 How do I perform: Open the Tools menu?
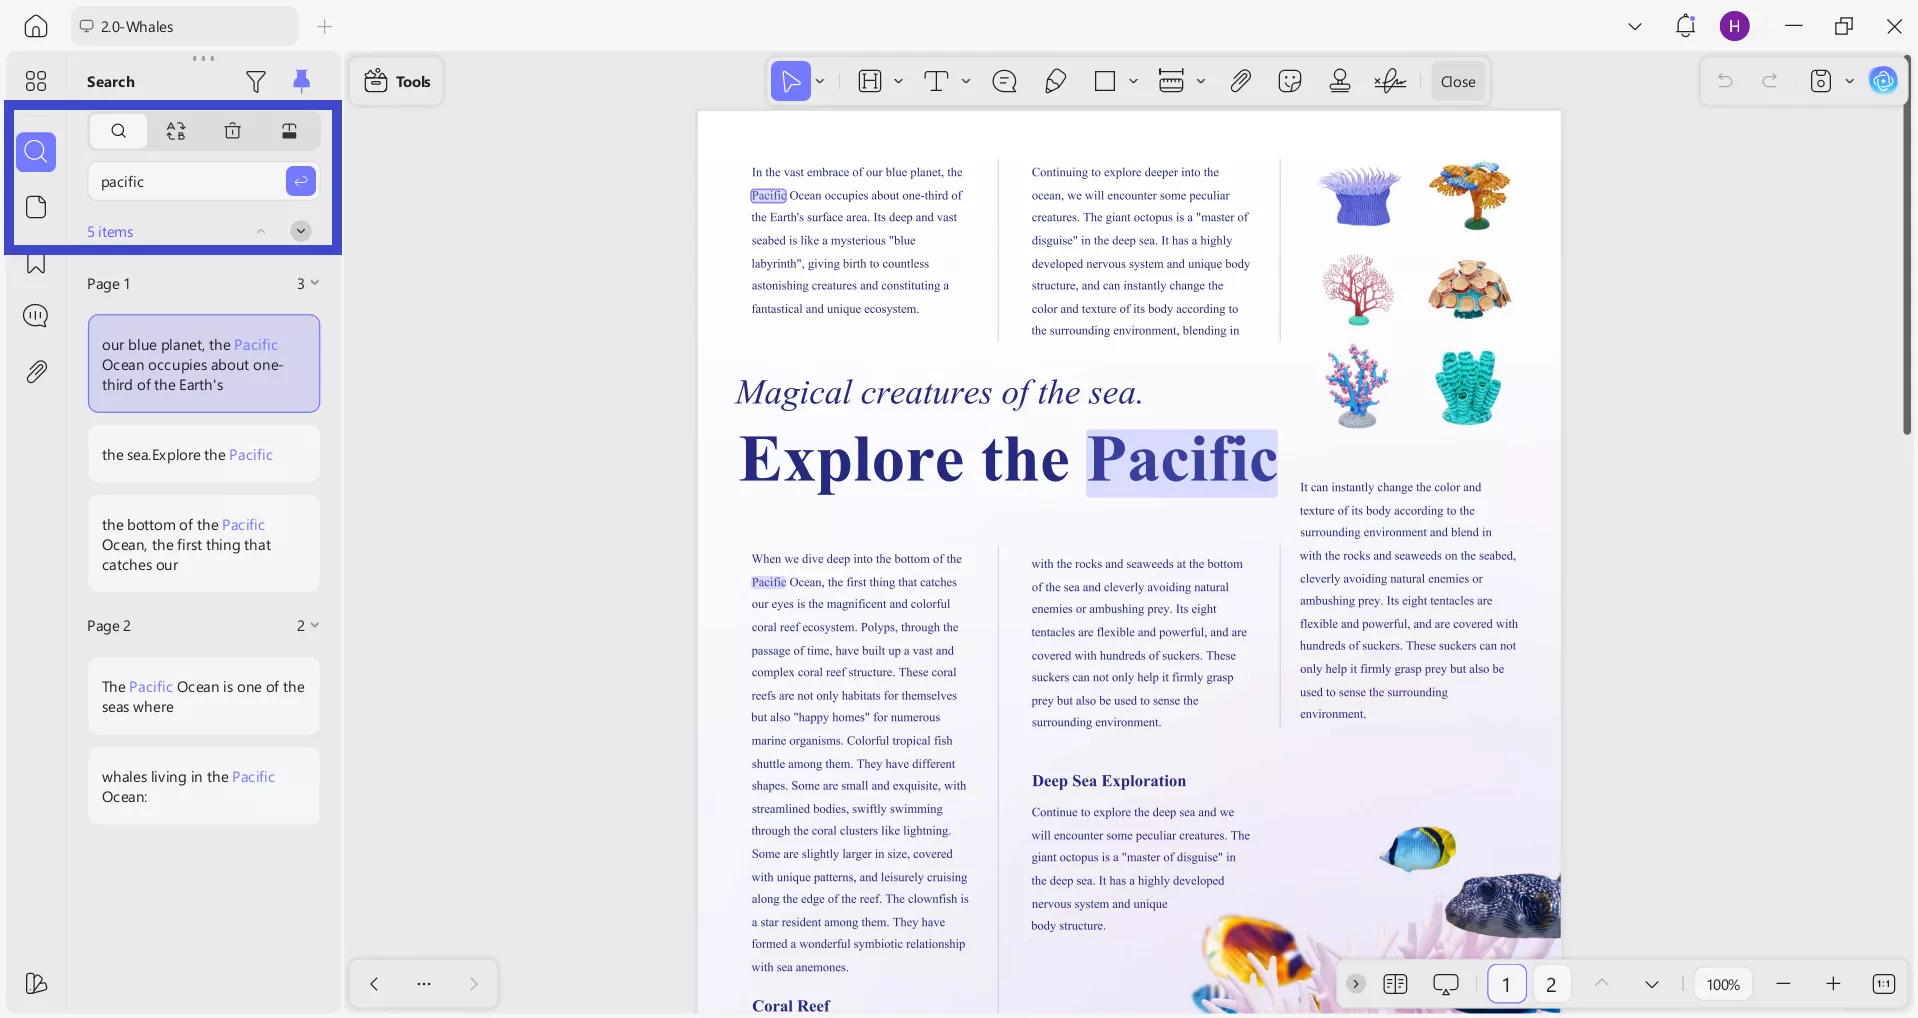click(x=397, y=82)
